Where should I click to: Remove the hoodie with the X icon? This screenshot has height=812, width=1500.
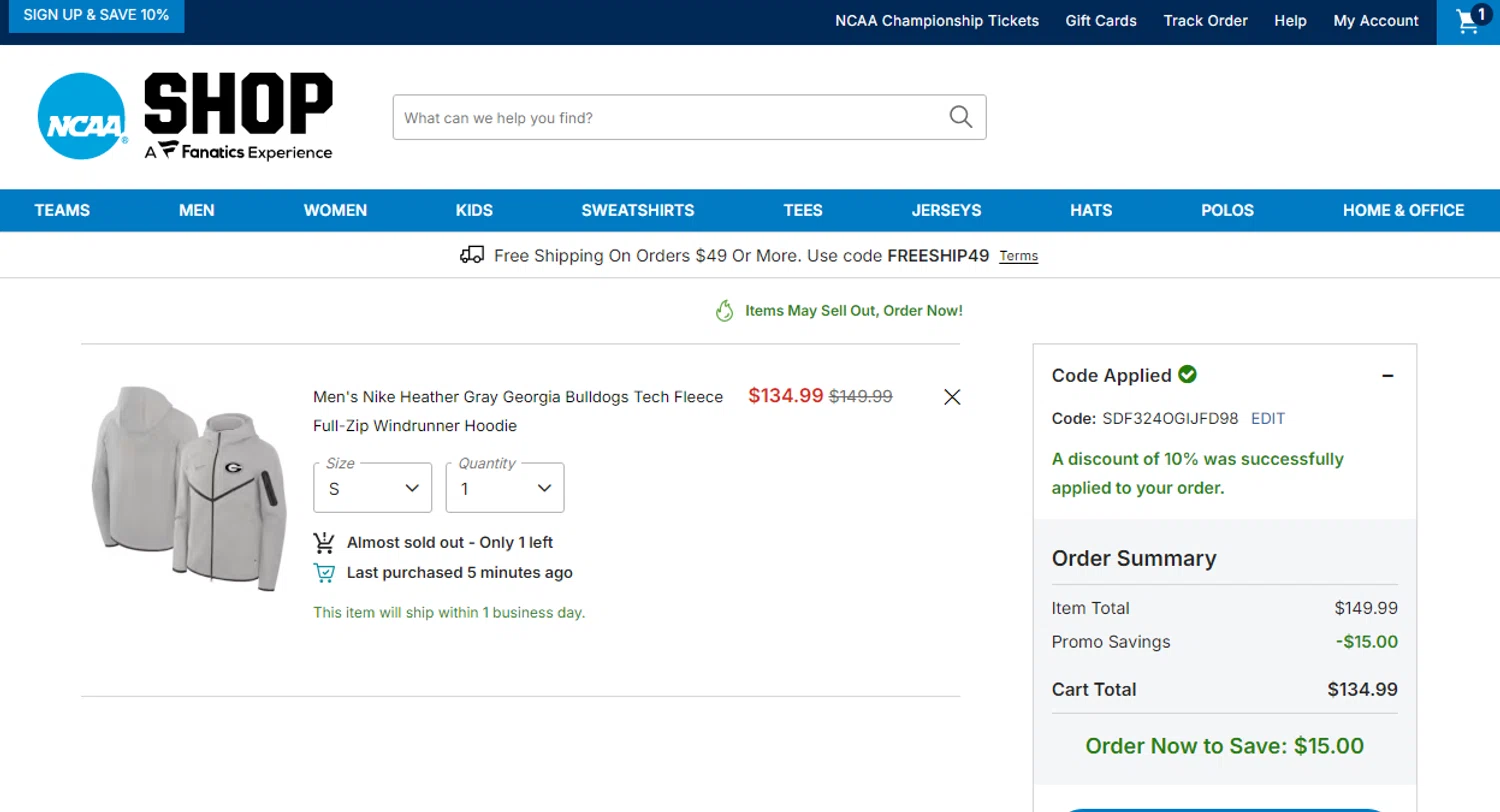952,397
